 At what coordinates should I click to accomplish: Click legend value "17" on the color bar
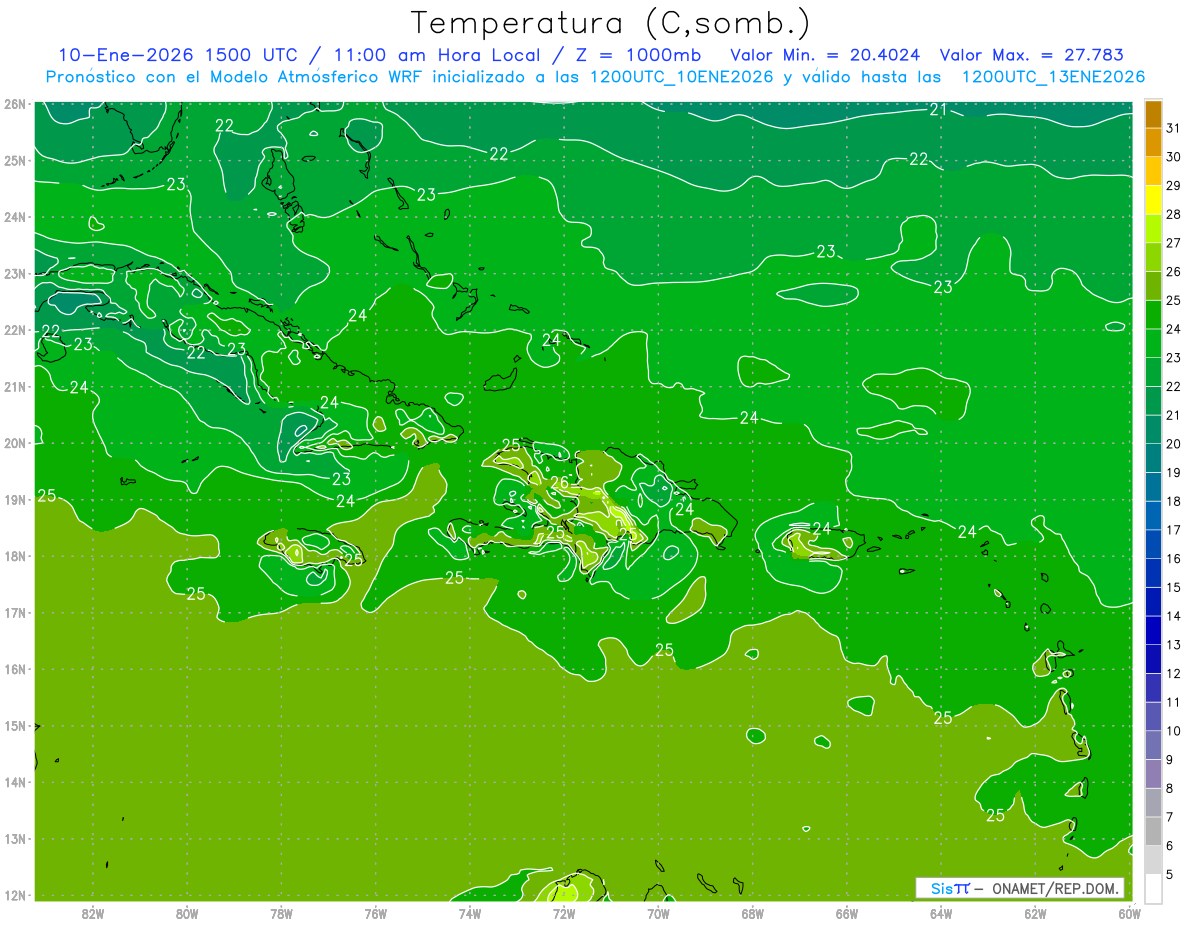[x=1173, y=529]
